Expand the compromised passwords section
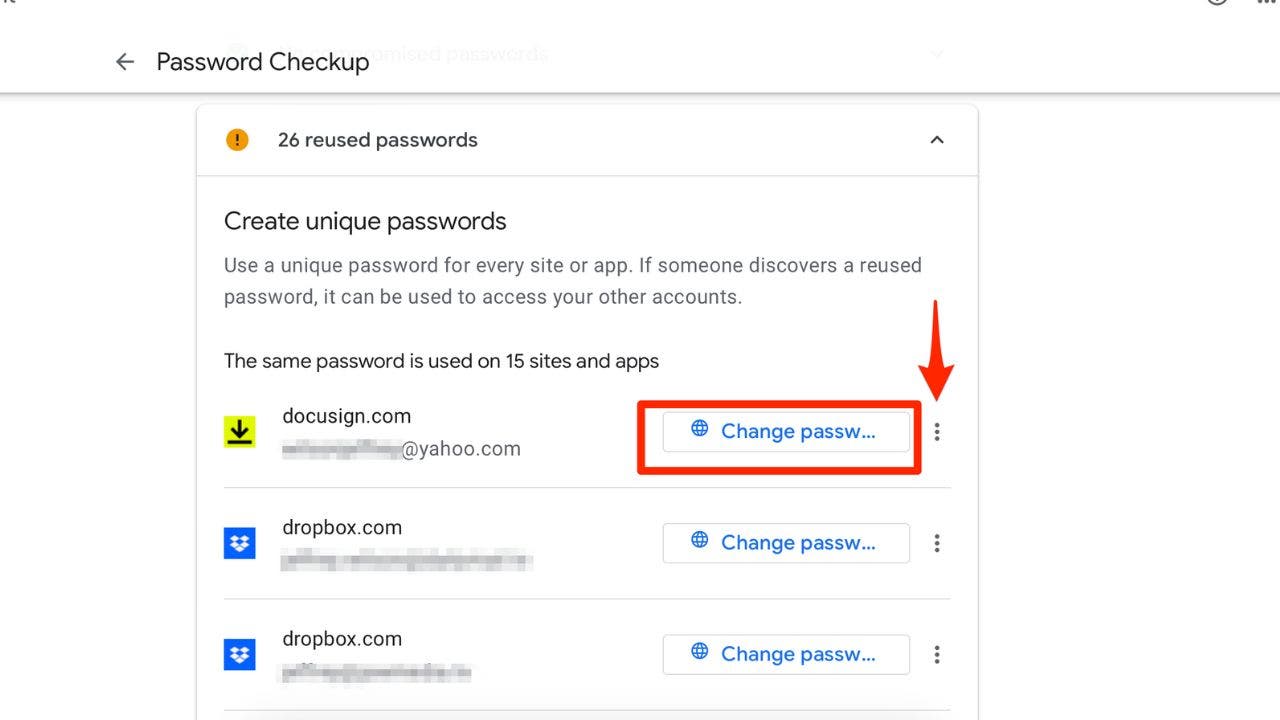This screenshot has width=1280, height=720. click(x=936, y=55)
